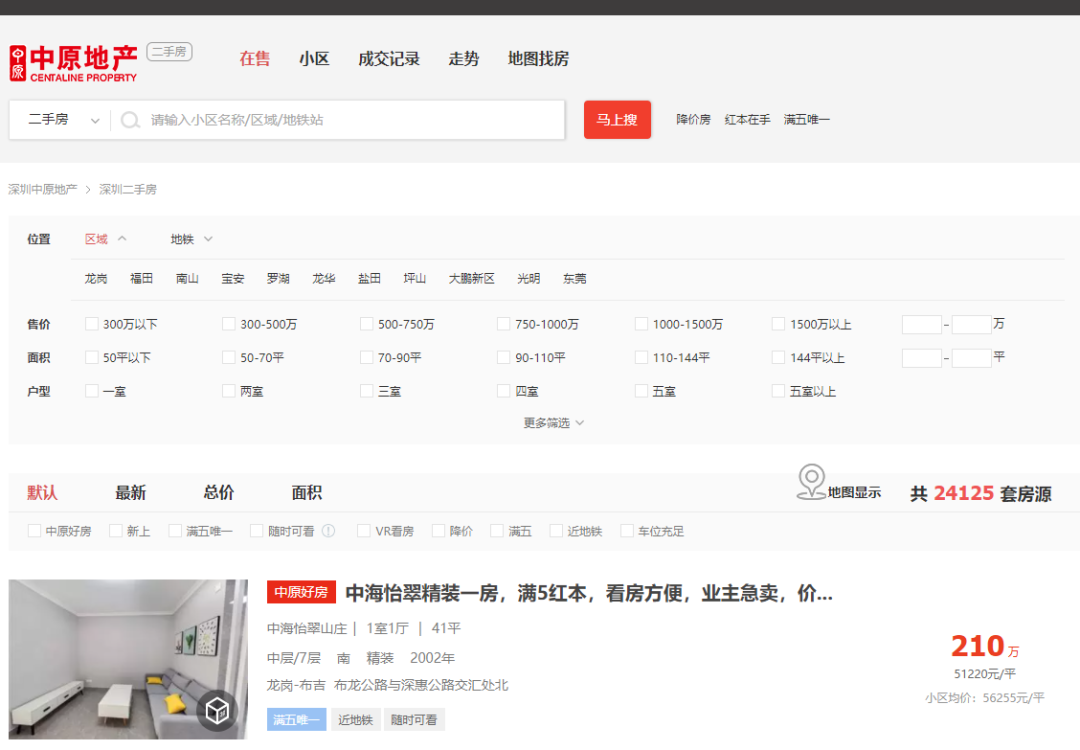
Task: Open the 中海怡翠 listing thumbnail photo
Action: [x=128, y=659]
